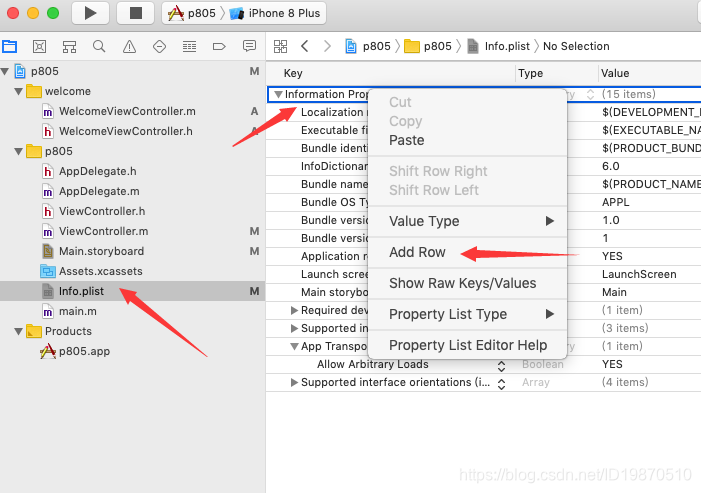
Task: Click No Selection in jump bar
Action: coord(576,46)
